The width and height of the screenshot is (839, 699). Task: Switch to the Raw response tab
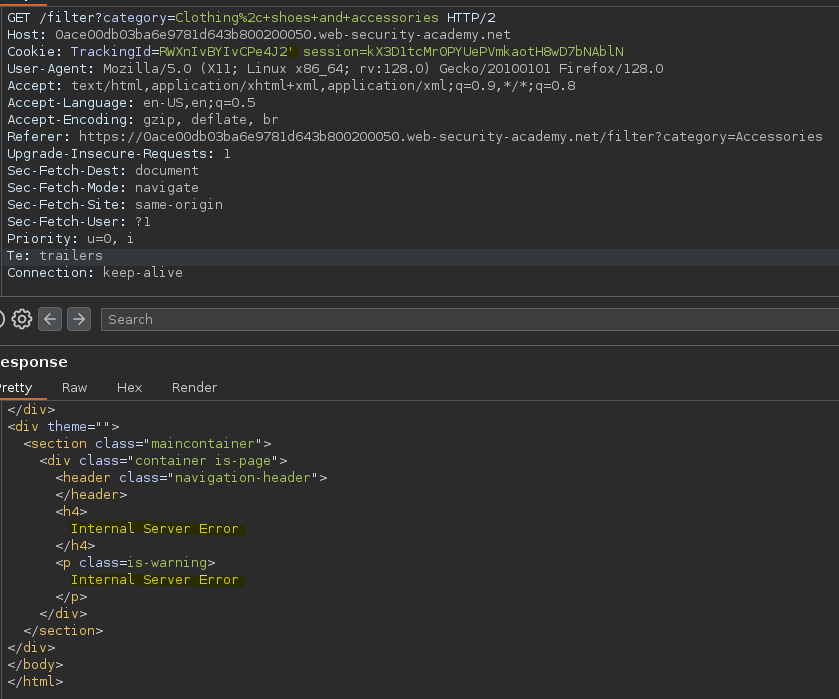pos(74,388)
